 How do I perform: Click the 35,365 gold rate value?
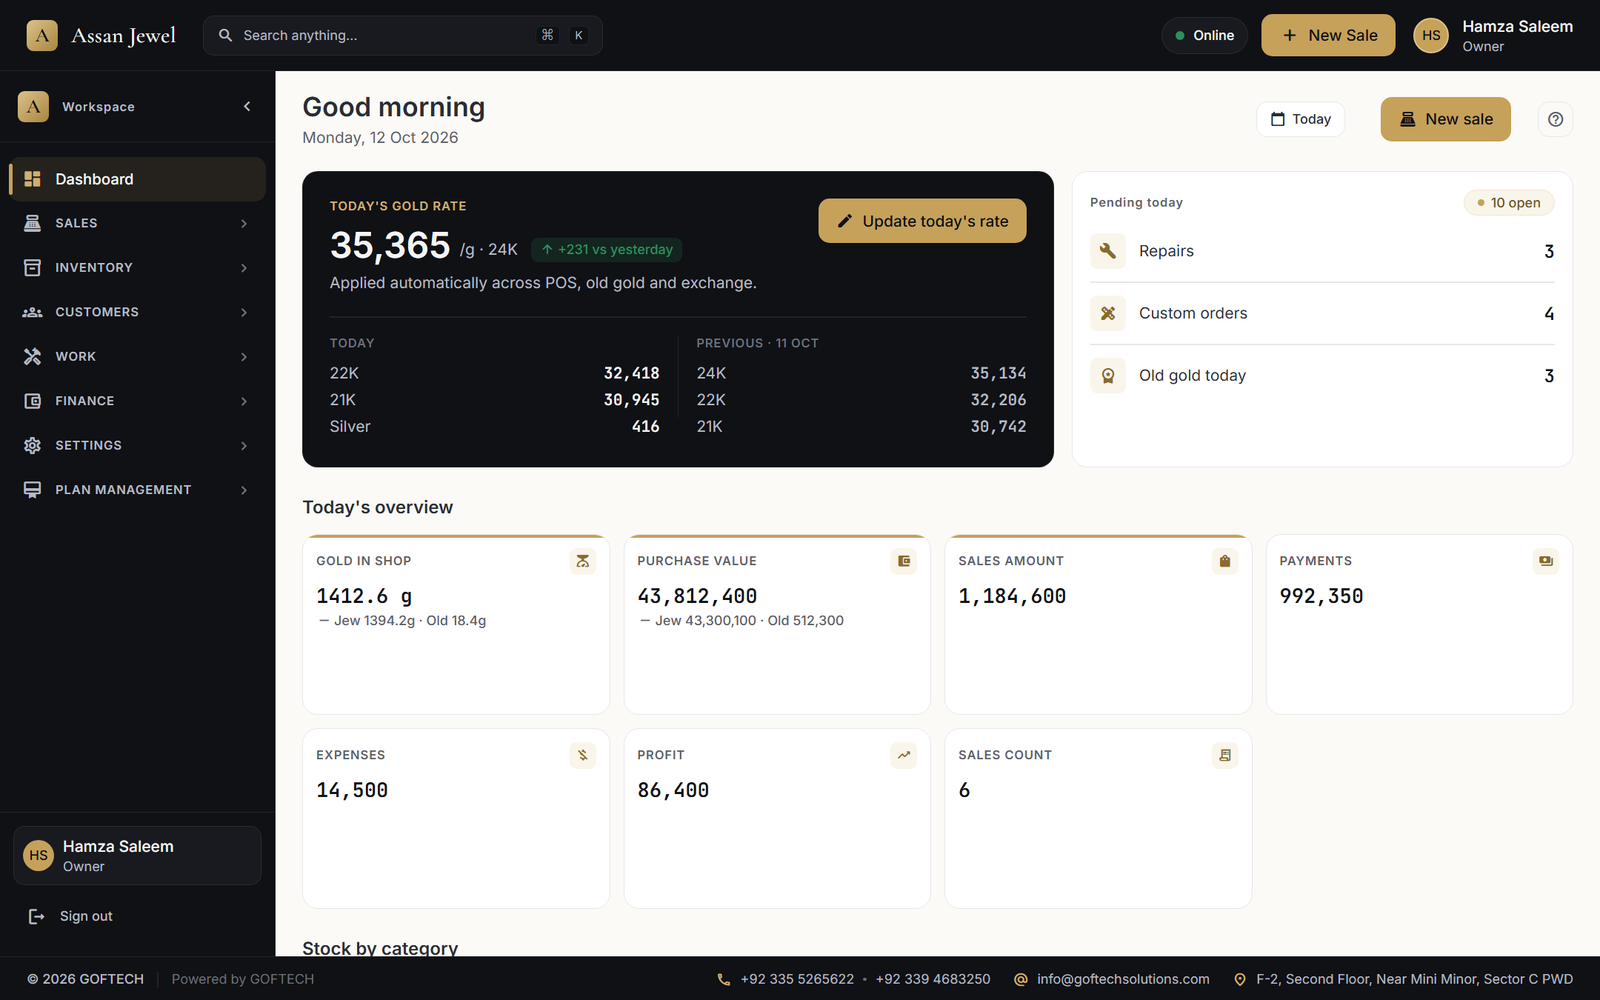(x=390, y=245)
